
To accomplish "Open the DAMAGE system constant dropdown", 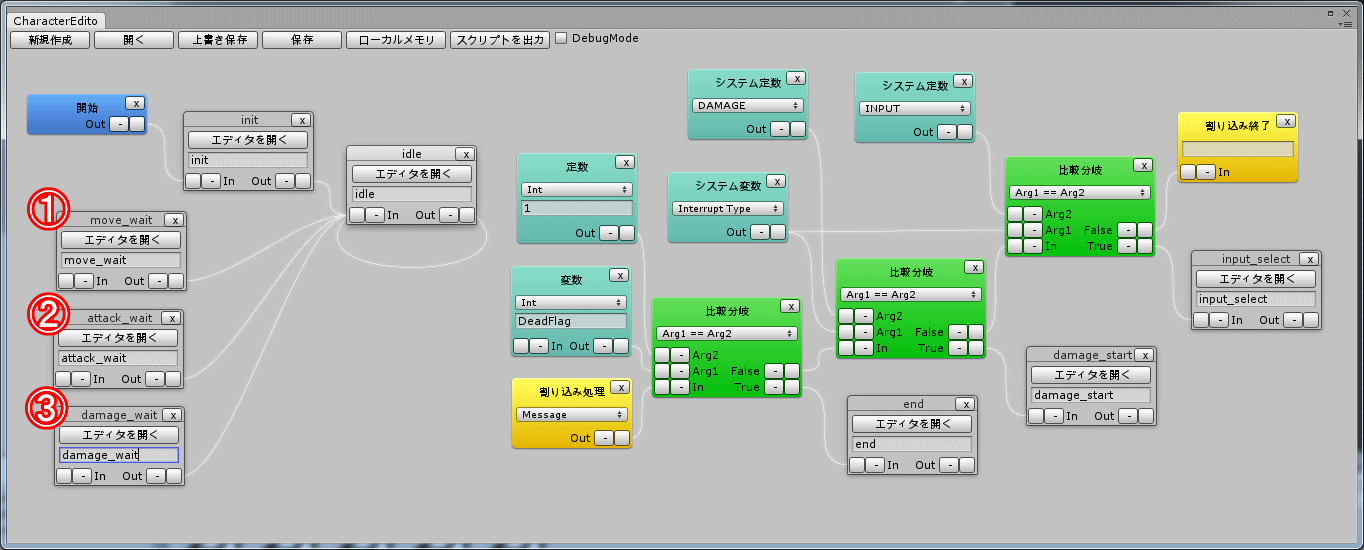I will coord(748,105).
